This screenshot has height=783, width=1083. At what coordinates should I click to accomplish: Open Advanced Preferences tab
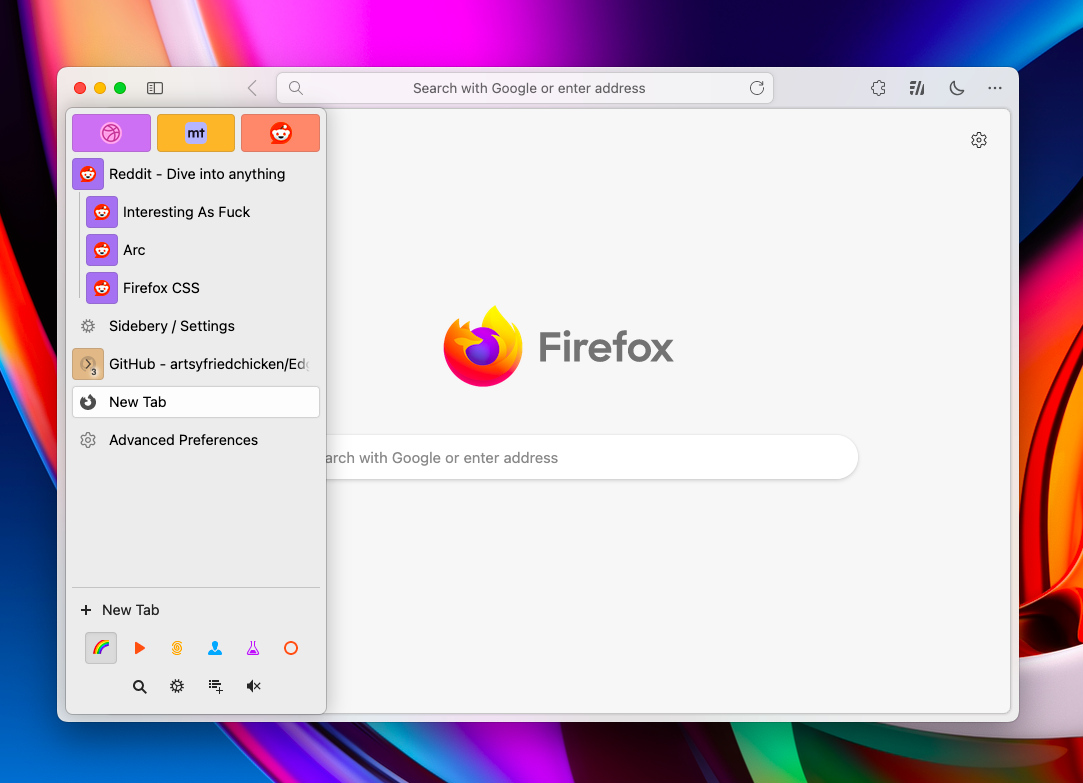[196, 440]
